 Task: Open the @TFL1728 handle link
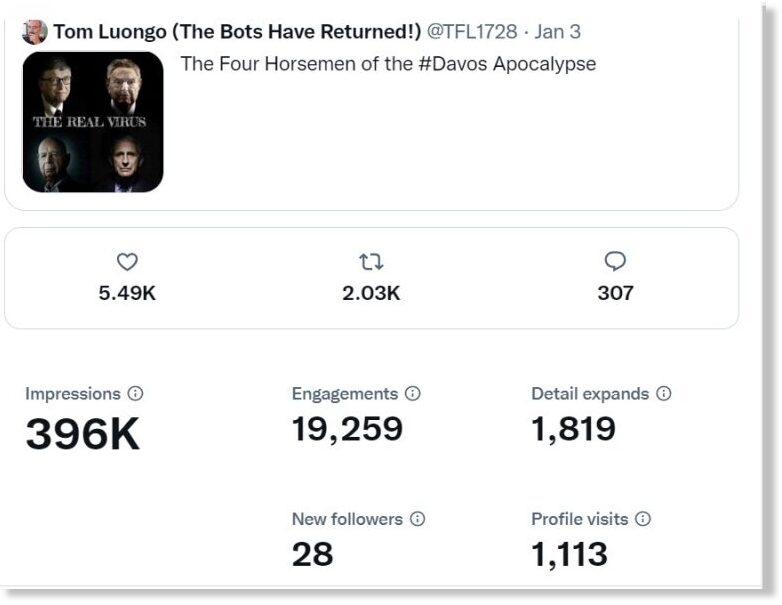472,32
